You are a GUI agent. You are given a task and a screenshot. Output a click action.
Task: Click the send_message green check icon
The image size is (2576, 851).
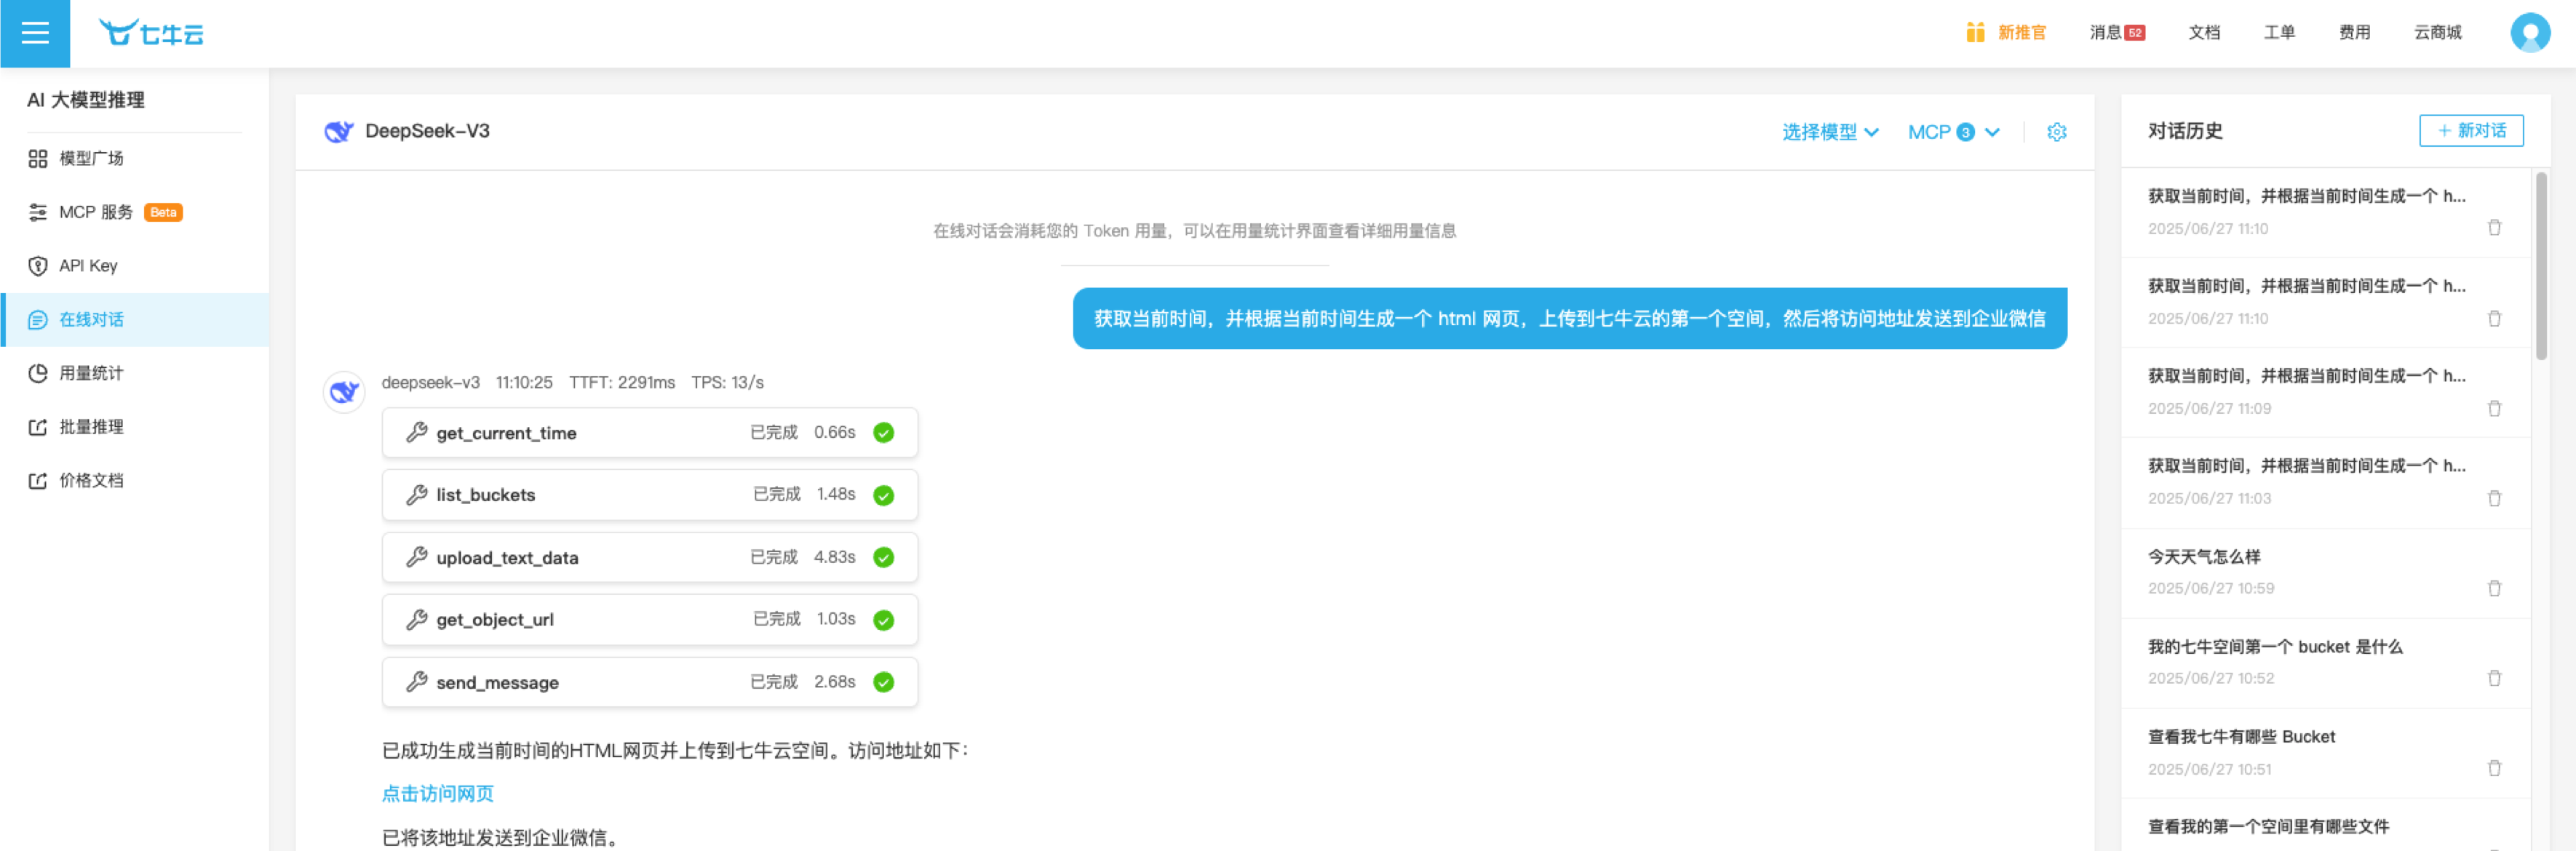coord(883,682)
